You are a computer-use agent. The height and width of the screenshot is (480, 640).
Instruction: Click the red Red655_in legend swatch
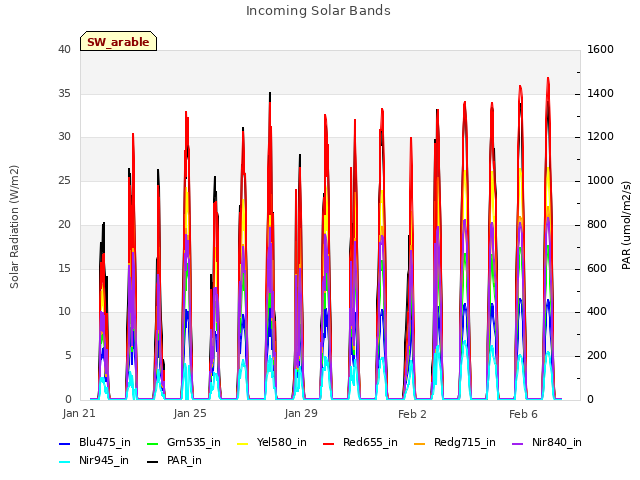(329, 444)
